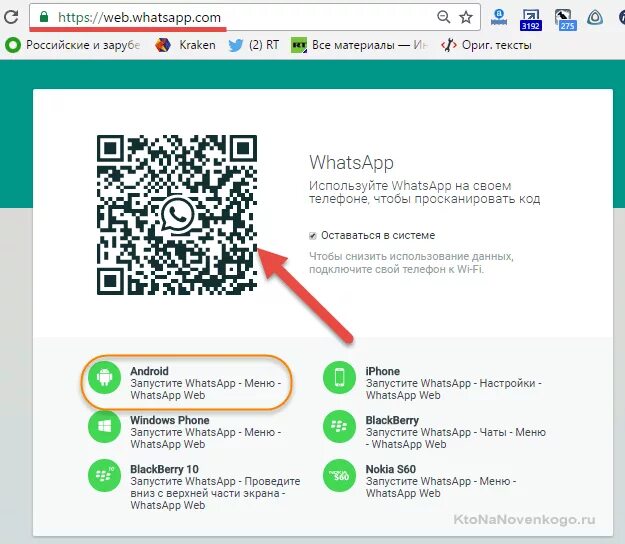This screenshot has height=544, width=625.
Task: Click the blue stamp-shaped extension icon
Action: point(499,17)
